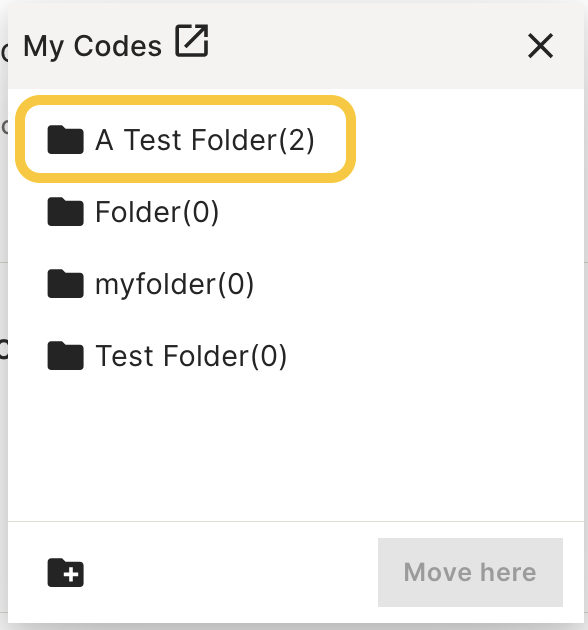Pick Test Folder(0) as the destination

[x=191, y=356]
